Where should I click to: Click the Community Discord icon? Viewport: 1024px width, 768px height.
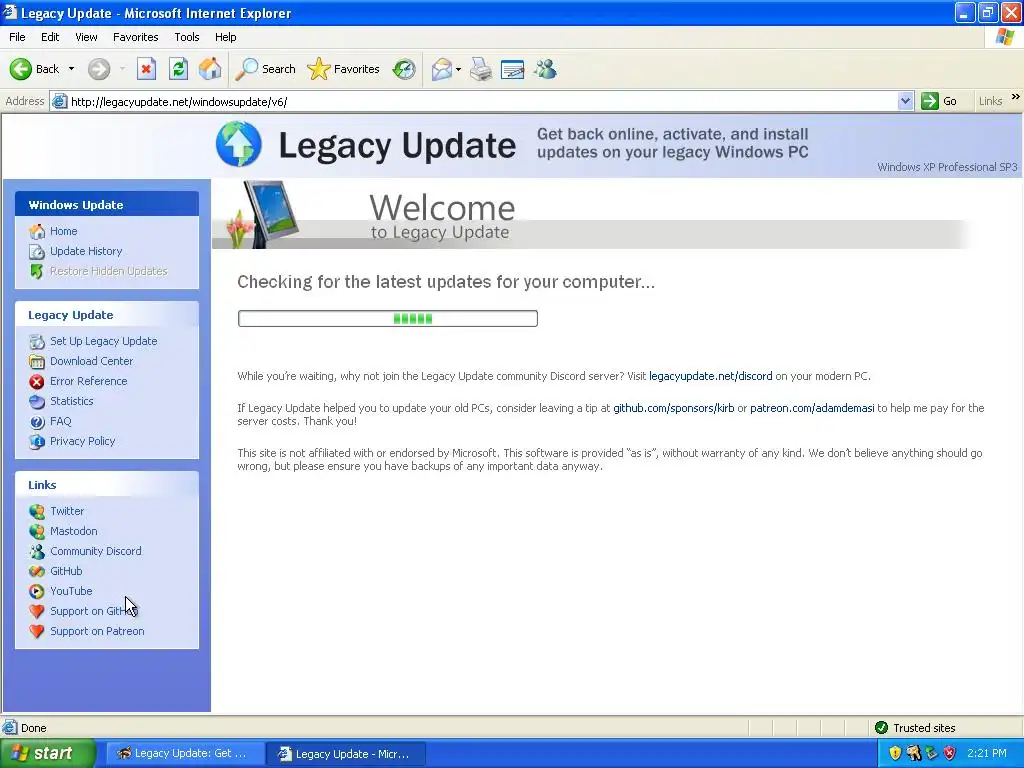(x=37, y=551)
